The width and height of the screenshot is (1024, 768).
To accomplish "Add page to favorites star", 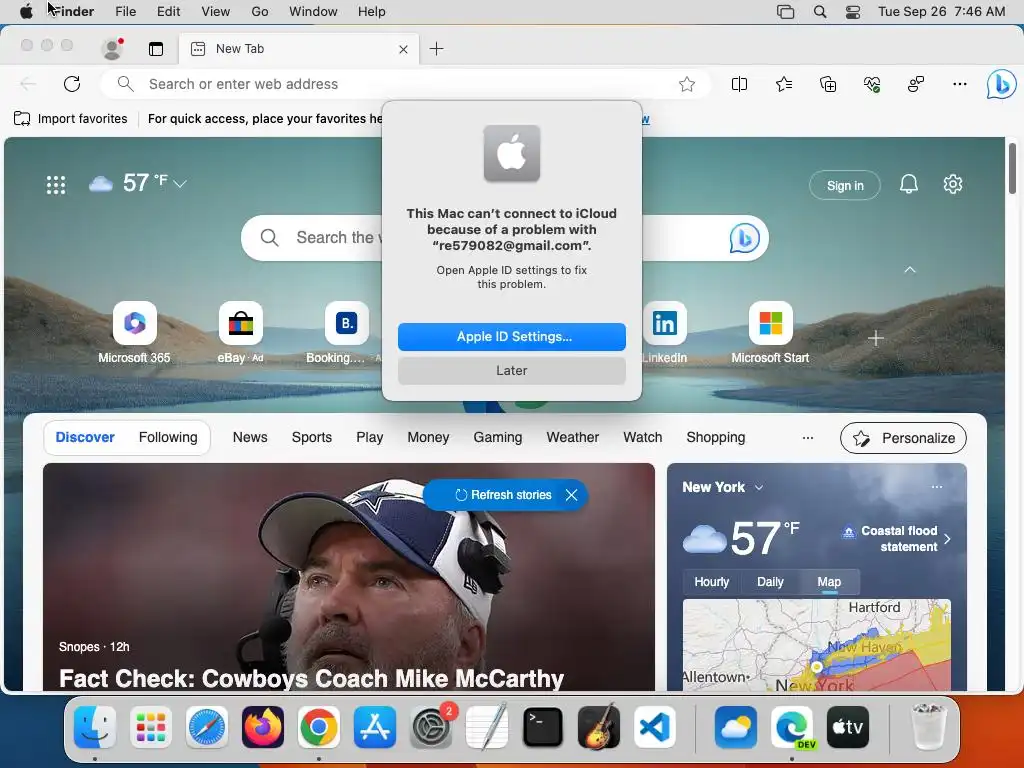I will [x=686, y=84].
